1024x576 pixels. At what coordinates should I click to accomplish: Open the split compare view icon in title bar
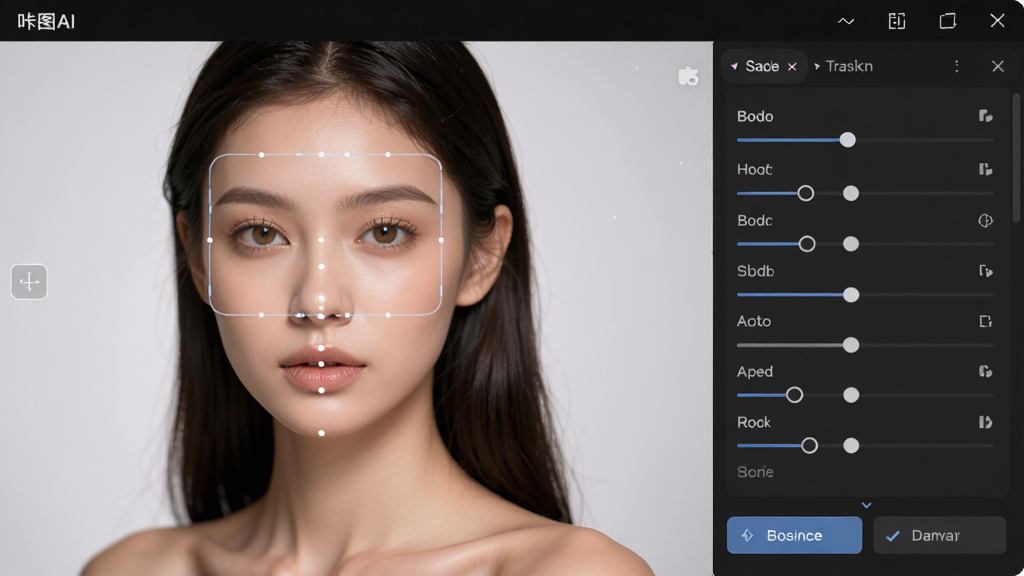pyautogui.click(x=897, y=21)
